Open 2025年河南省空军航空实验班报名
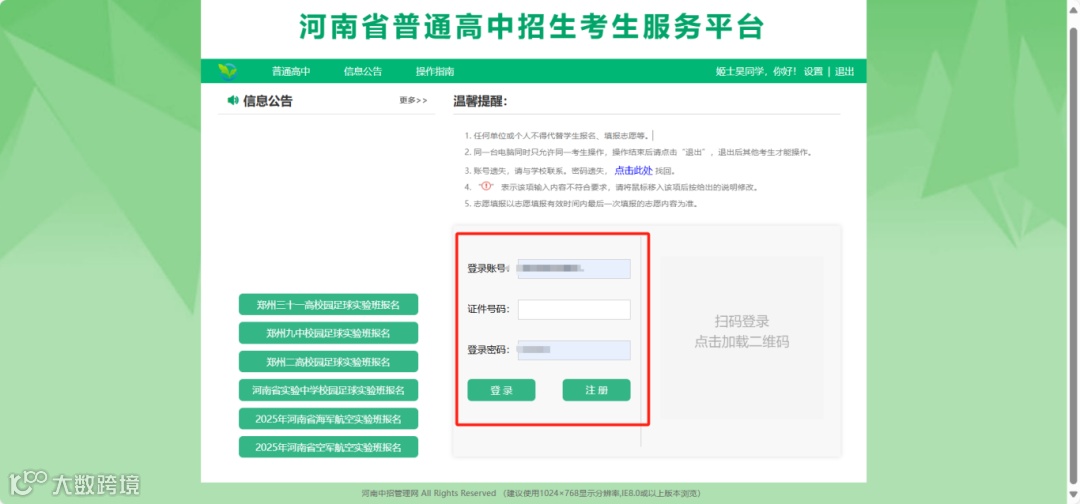Viewport: 1080px width, 504px height. (329, 447)
